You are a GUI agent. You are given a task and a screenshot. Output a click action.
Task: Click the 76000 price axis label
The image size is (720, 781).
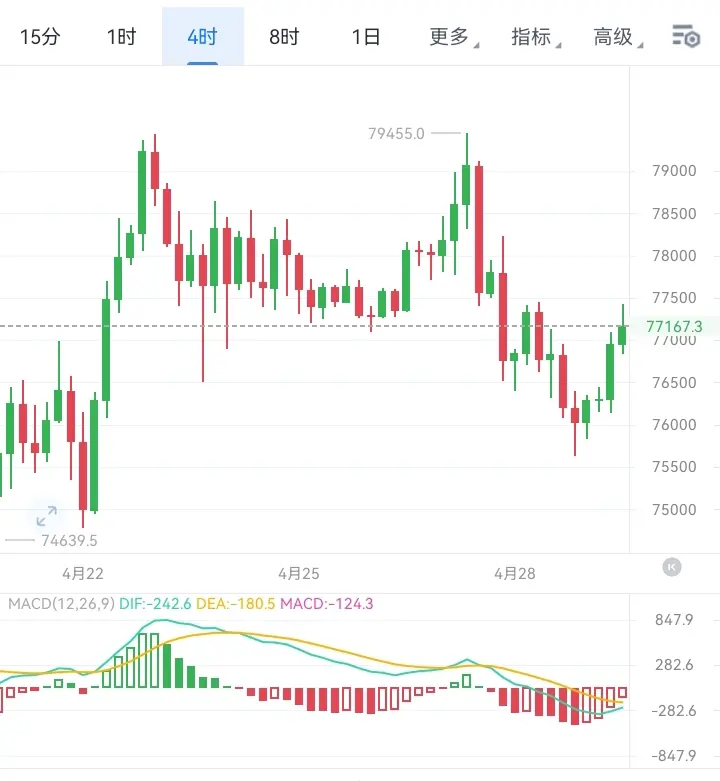pyautogui.click(x=674, y=425)
